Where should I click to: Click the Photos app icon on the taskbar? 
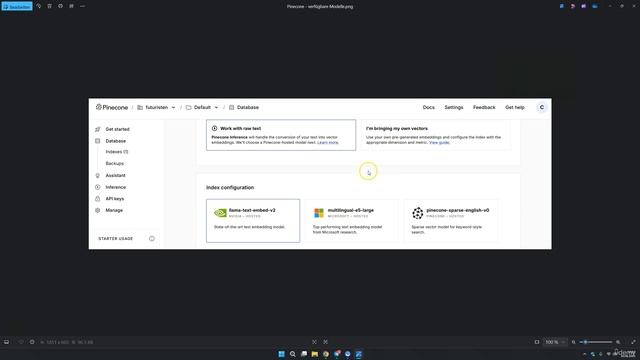coord(358,354)
